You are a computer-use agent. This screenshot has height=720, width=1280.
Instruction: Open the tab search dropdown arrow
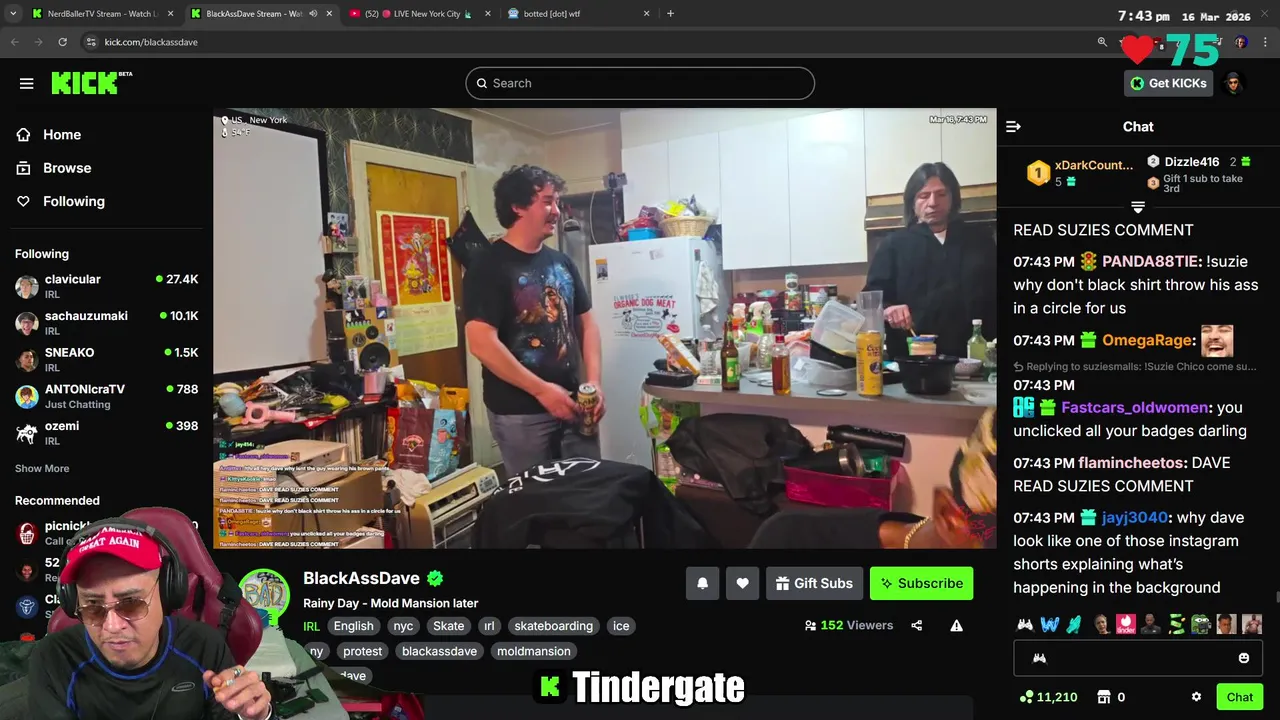[13, 14]
